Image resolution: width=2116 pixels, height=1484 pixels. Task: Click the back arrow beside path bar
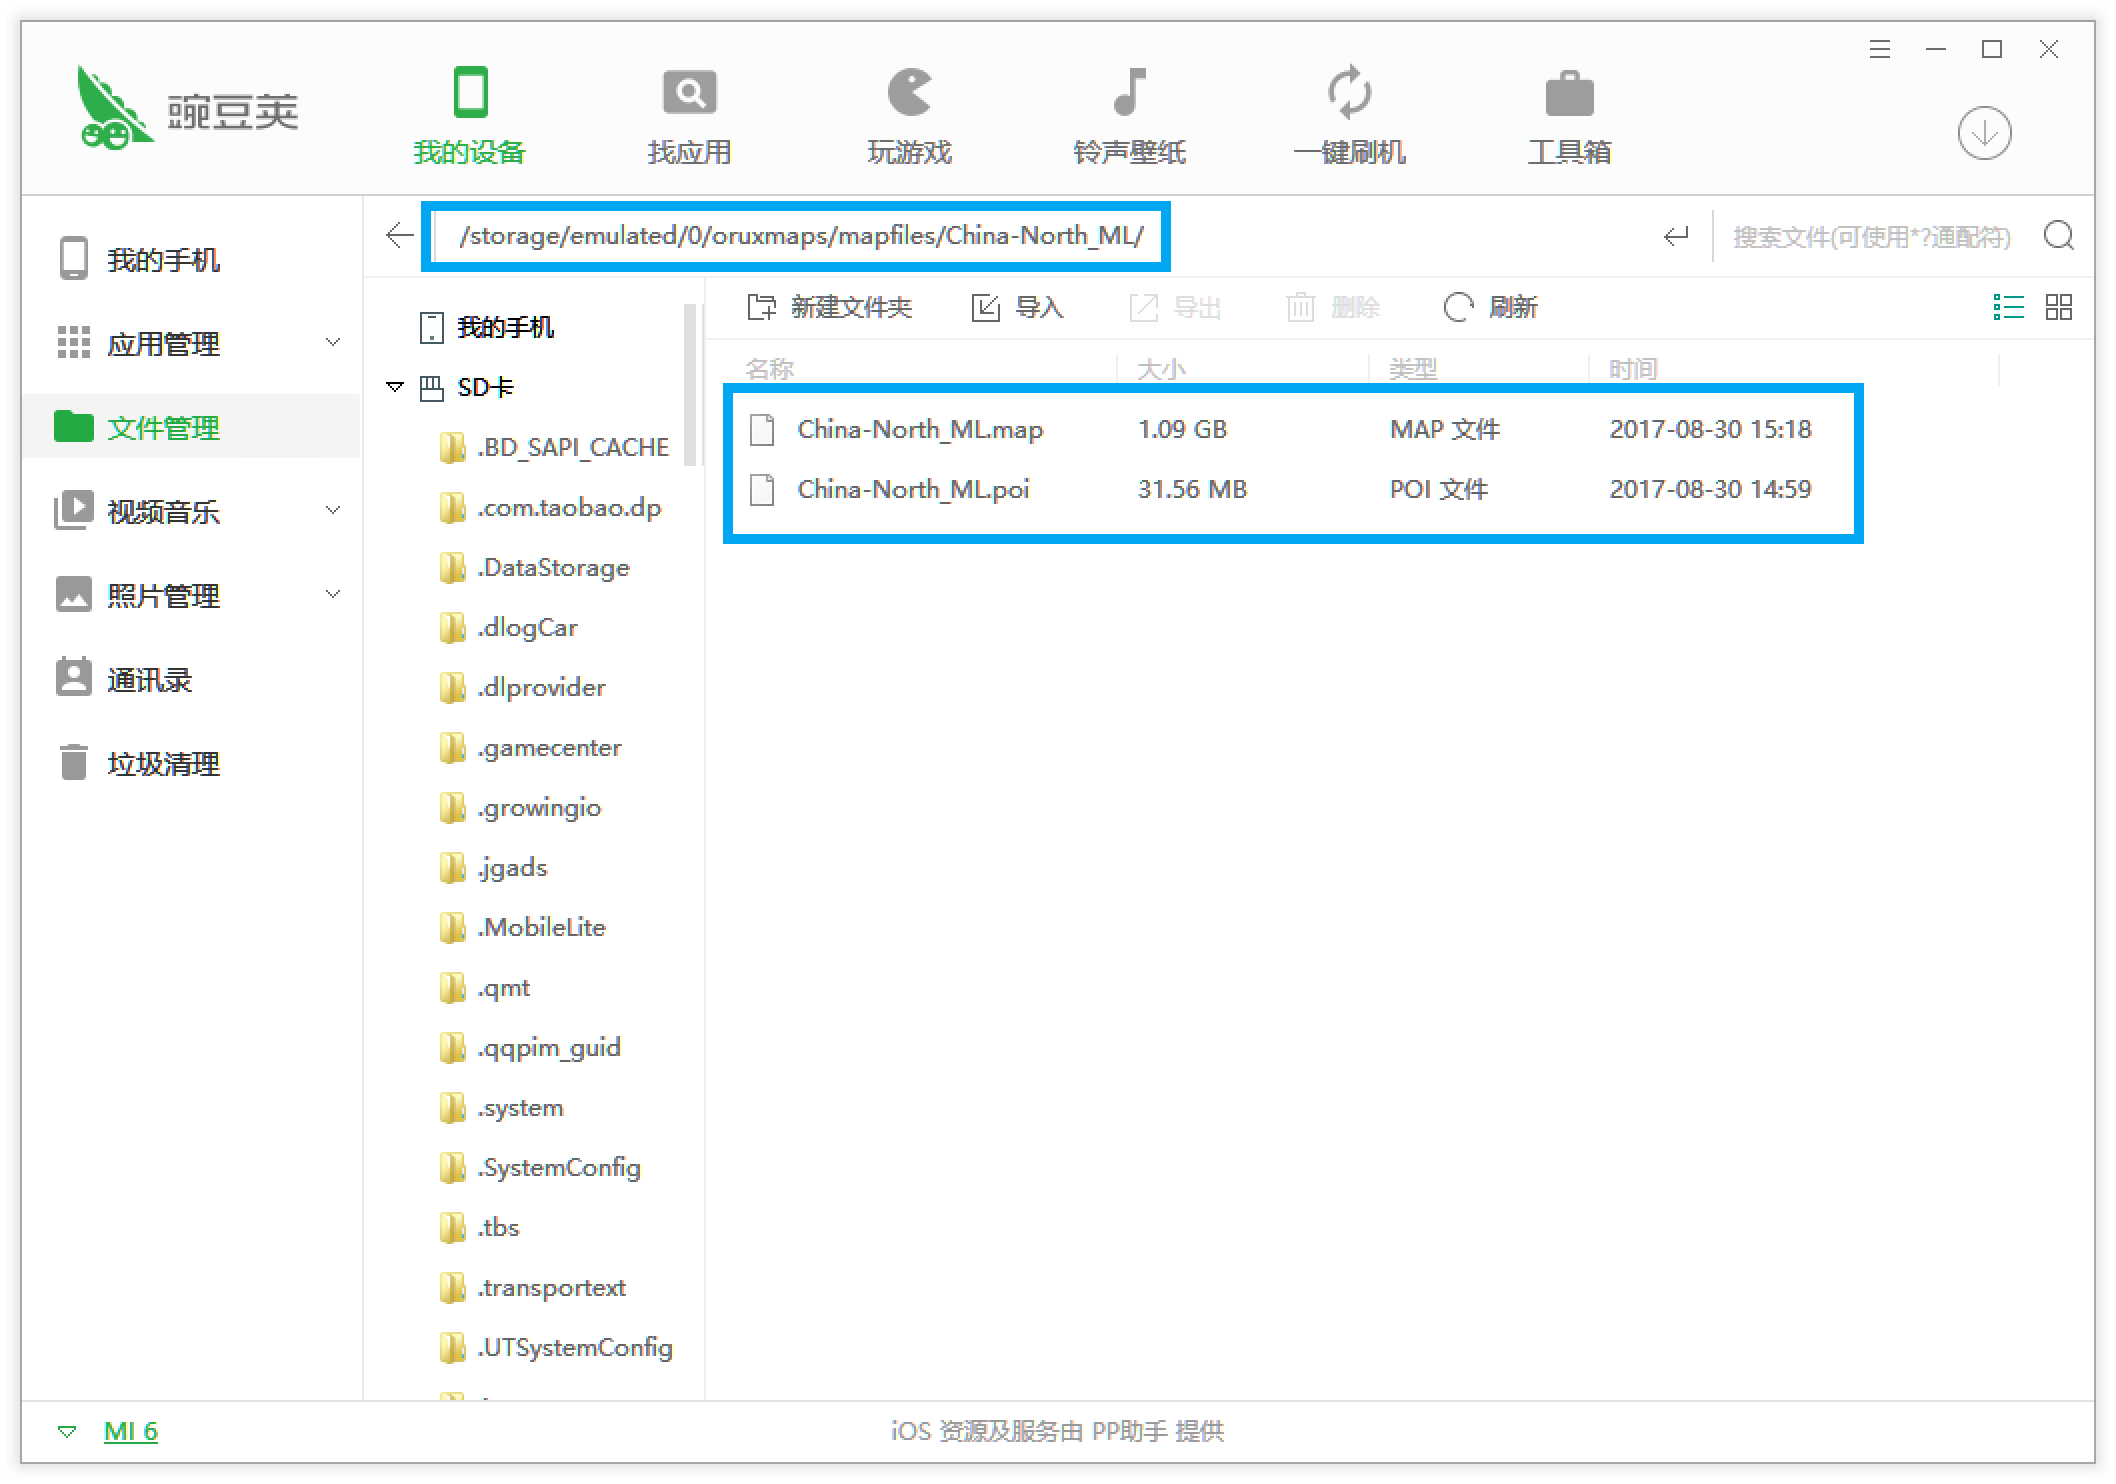pos(399,236)
